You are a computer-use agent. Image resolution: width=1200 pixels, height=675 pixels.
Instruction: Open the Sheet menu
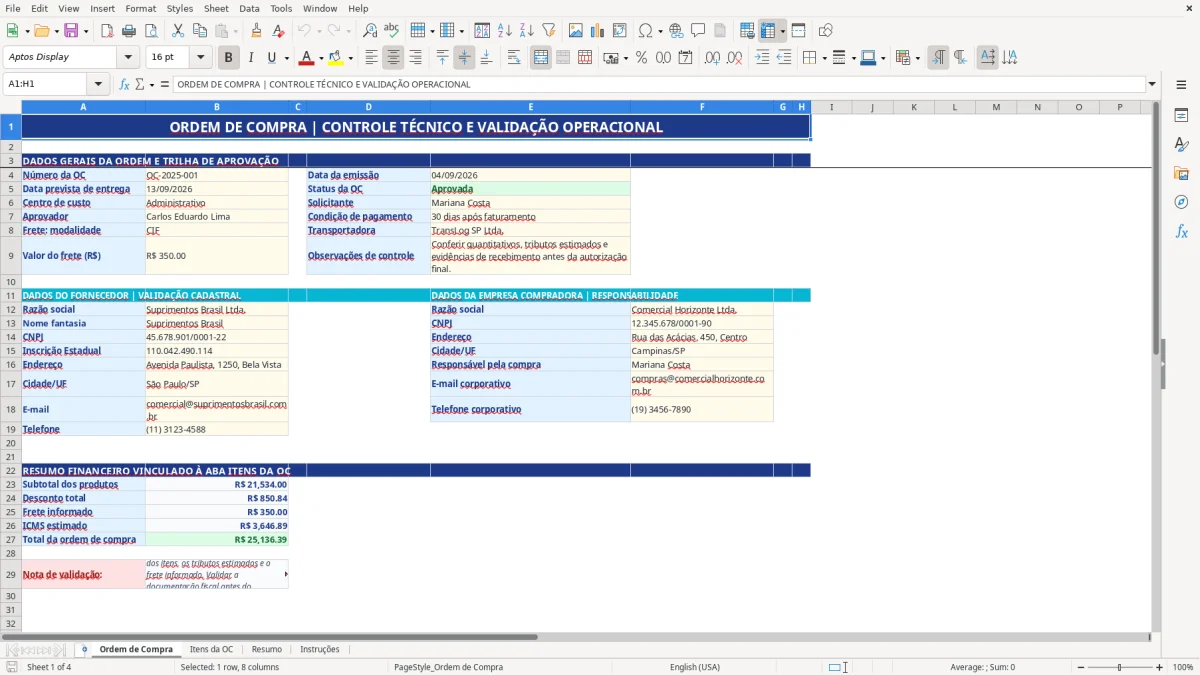pos(216,8)
